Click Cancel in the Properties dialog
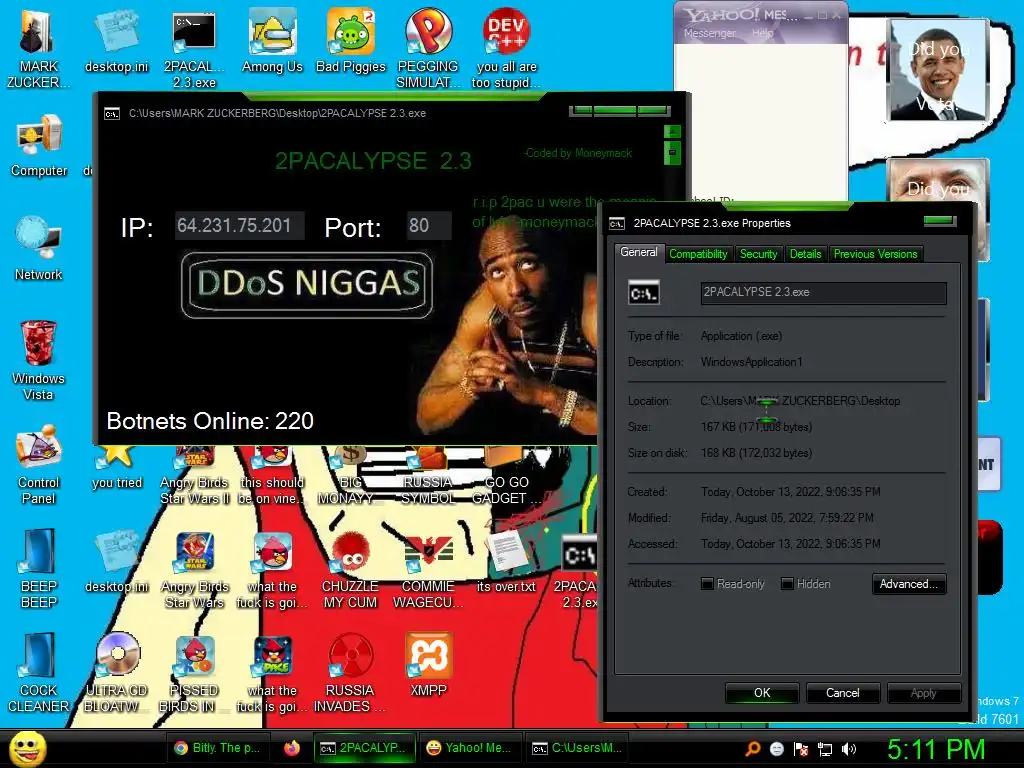 pos(842,693)
